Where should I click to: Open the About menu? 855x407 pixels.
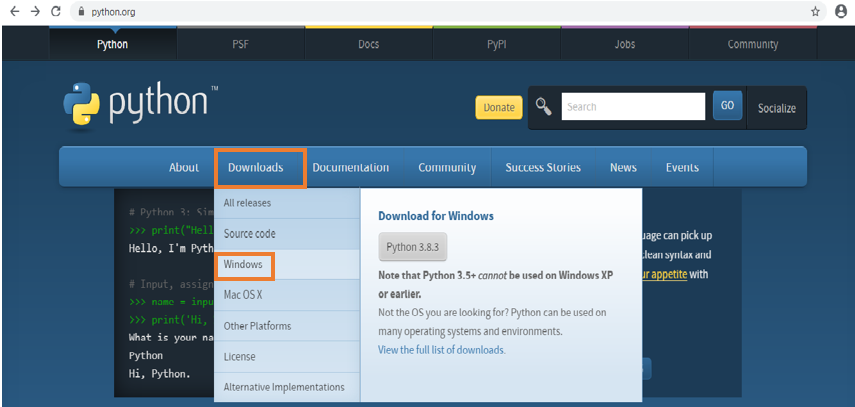tap(184, 167)
